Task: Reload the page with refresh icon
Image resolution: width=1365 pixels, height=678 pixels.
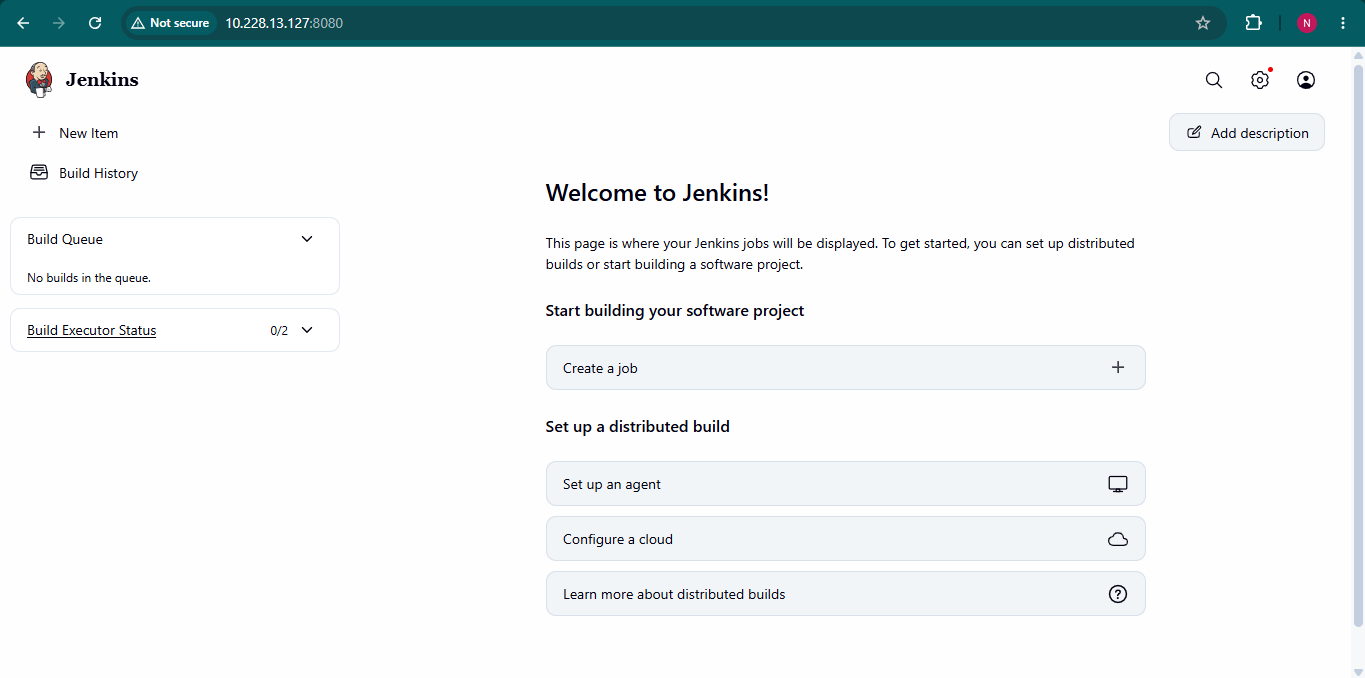Action: click(x=95, y=23)
